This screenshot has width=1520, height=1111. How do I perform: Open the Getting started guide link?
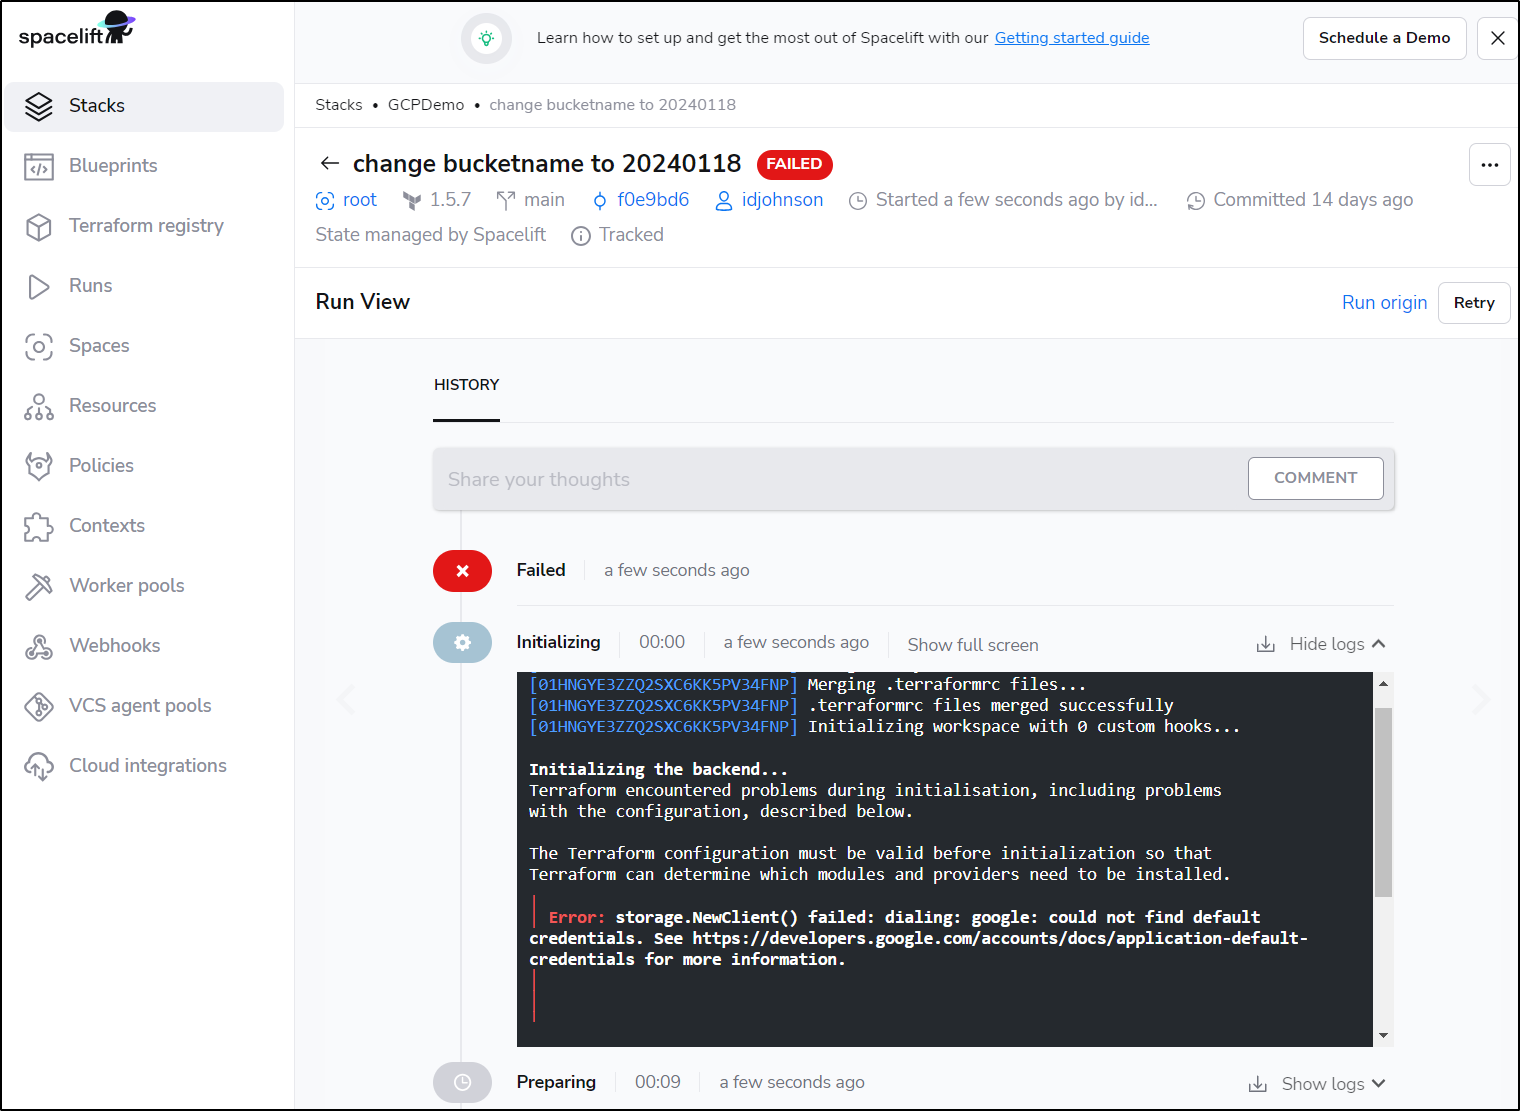pos(1072,38)
